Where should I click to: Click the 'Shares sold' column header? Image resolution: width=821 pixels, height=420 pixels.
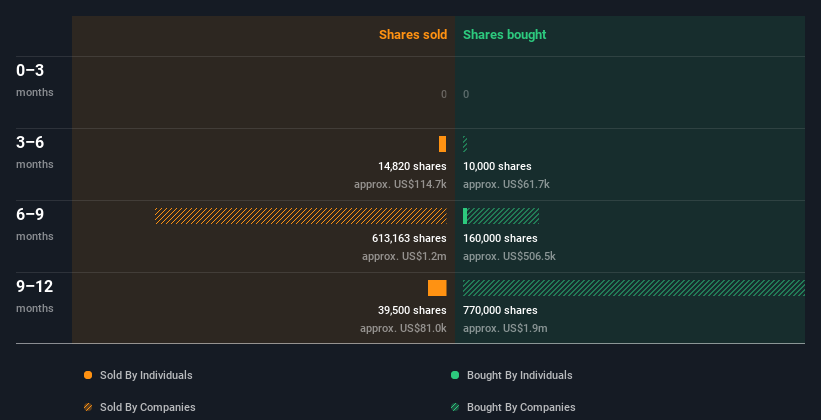point(413,35)
